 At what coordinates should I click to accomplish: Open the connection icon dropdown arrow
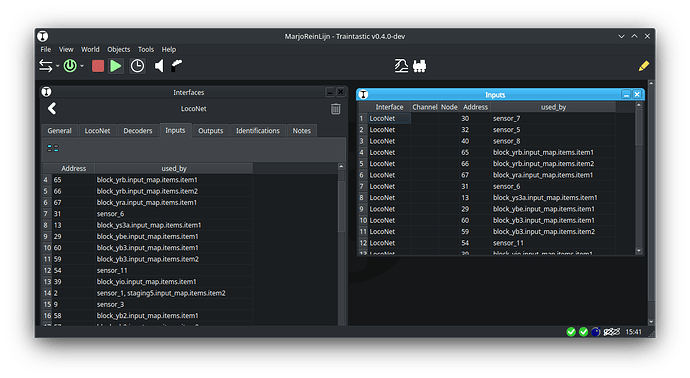coord(58,66)
